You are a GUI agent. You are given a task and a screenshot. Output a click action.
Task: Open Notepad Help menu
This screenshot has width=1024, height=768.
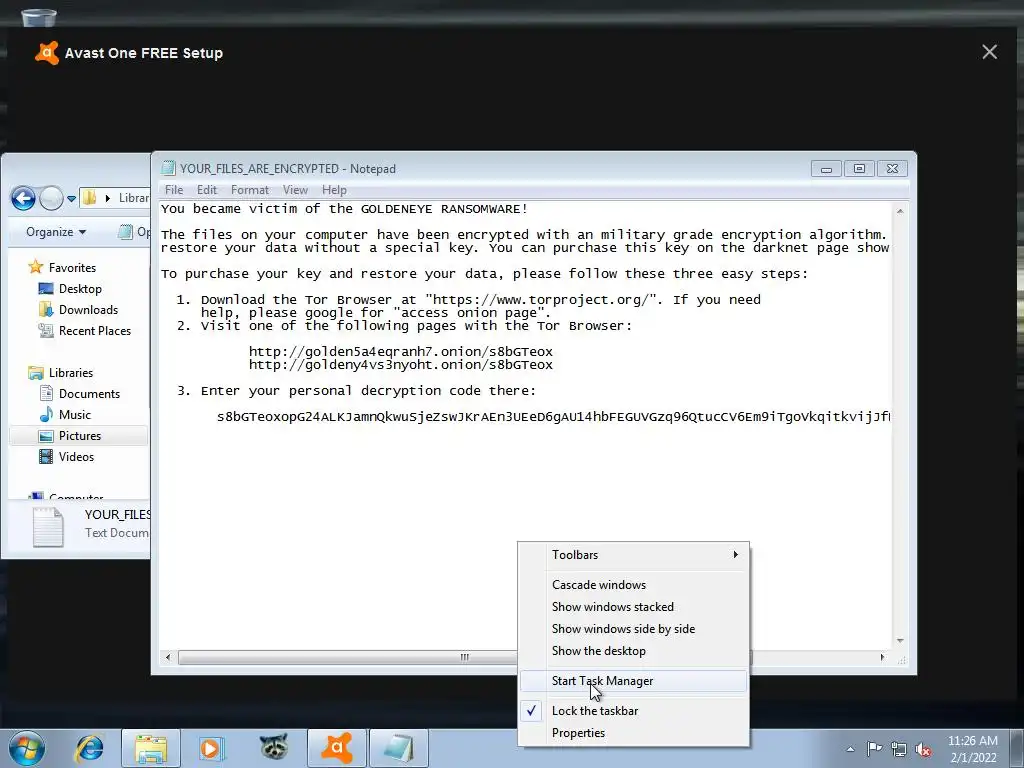pos(334,190)
